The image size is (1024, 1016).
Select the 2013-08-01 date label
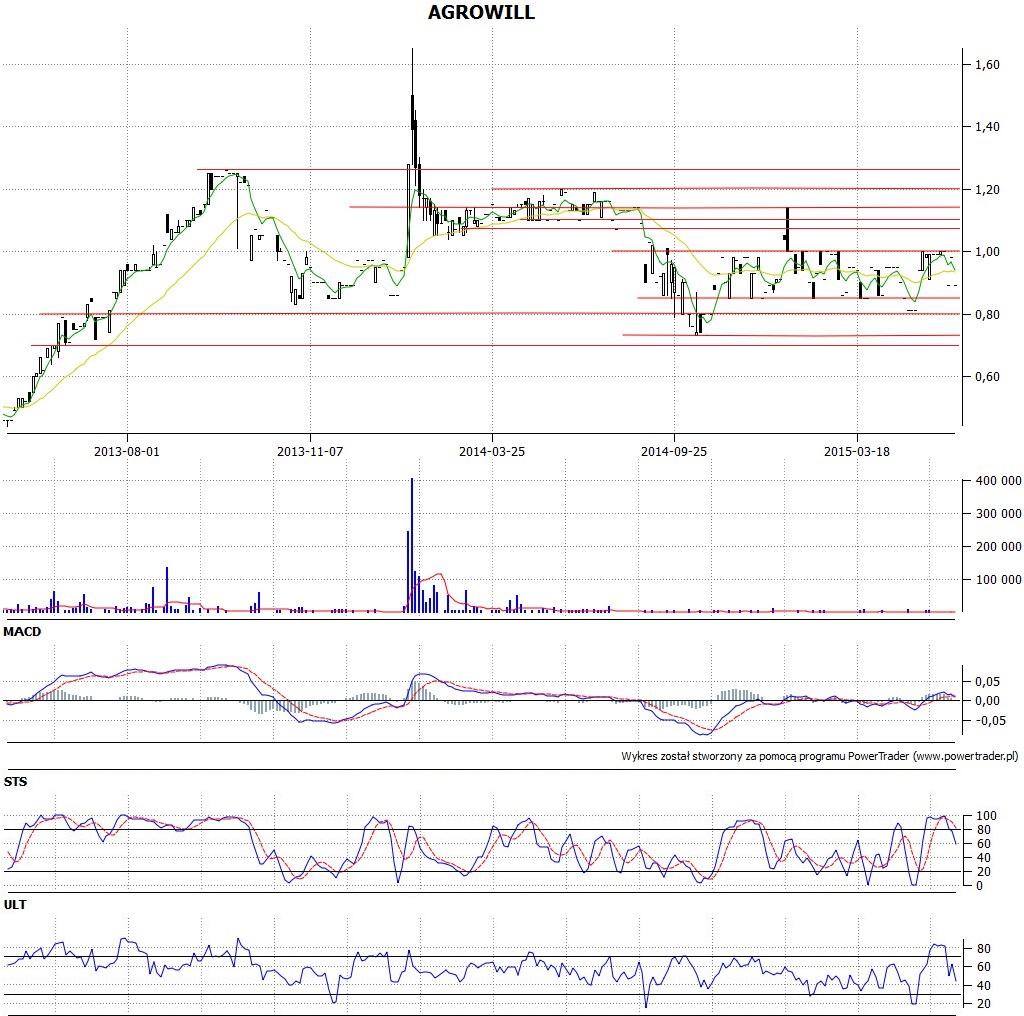coord(127,451)
